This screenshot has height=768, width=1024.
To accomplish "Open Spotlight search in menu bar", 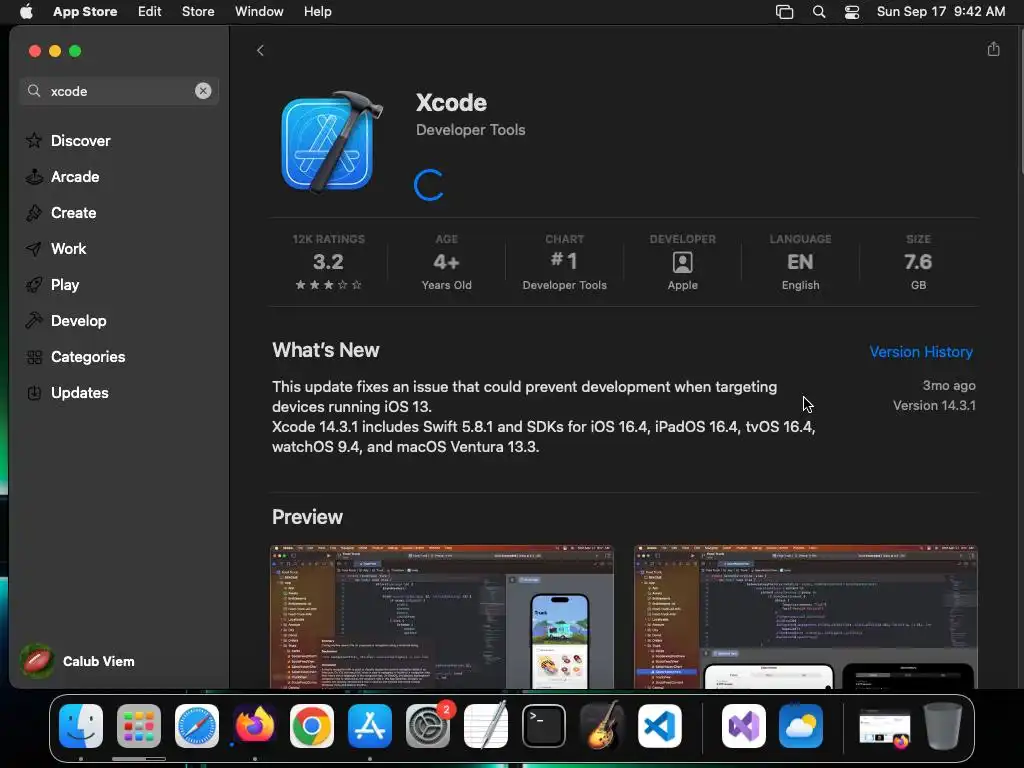I will click(x=819, y=12).
